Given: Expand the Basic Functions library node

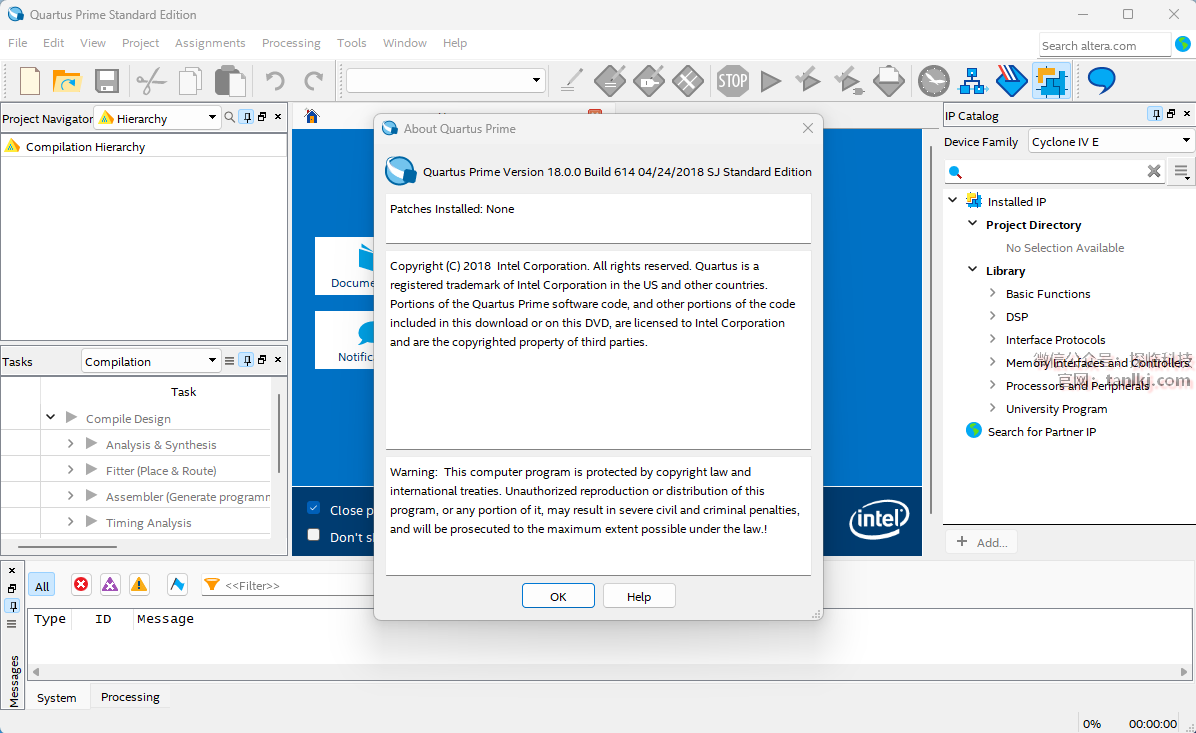Looking at the screenshot, I should tap(992, 293).
